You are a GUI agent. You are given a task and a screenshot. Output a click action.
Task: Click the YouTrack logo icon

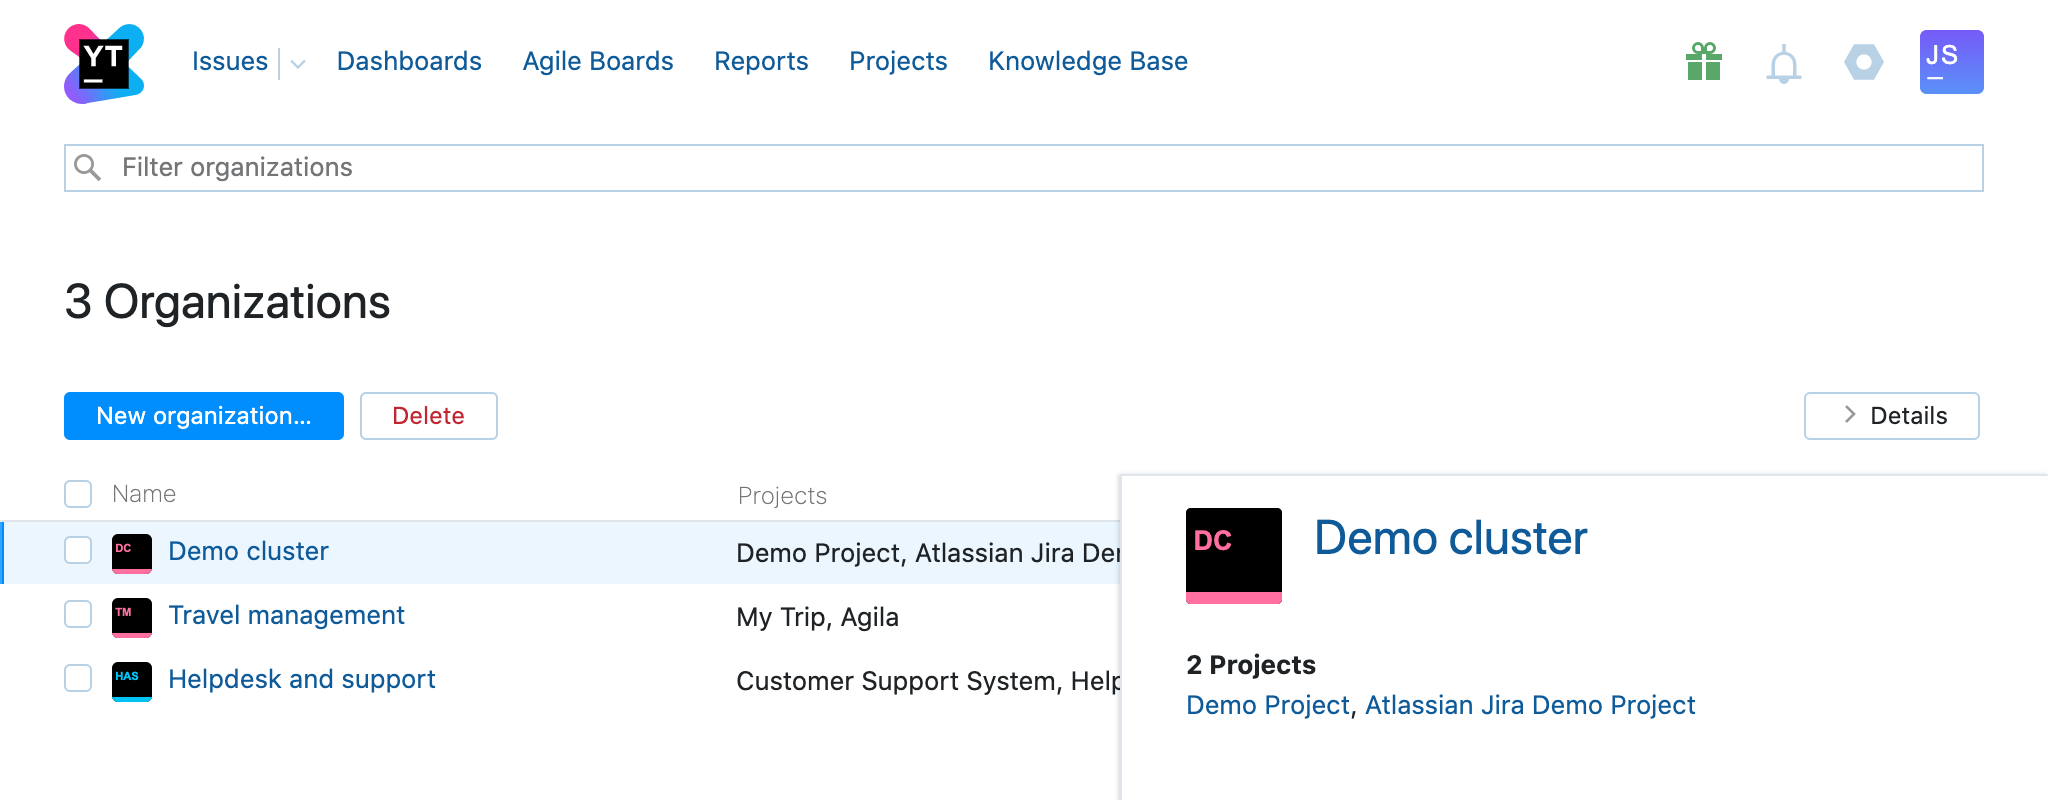coord(104,63)
